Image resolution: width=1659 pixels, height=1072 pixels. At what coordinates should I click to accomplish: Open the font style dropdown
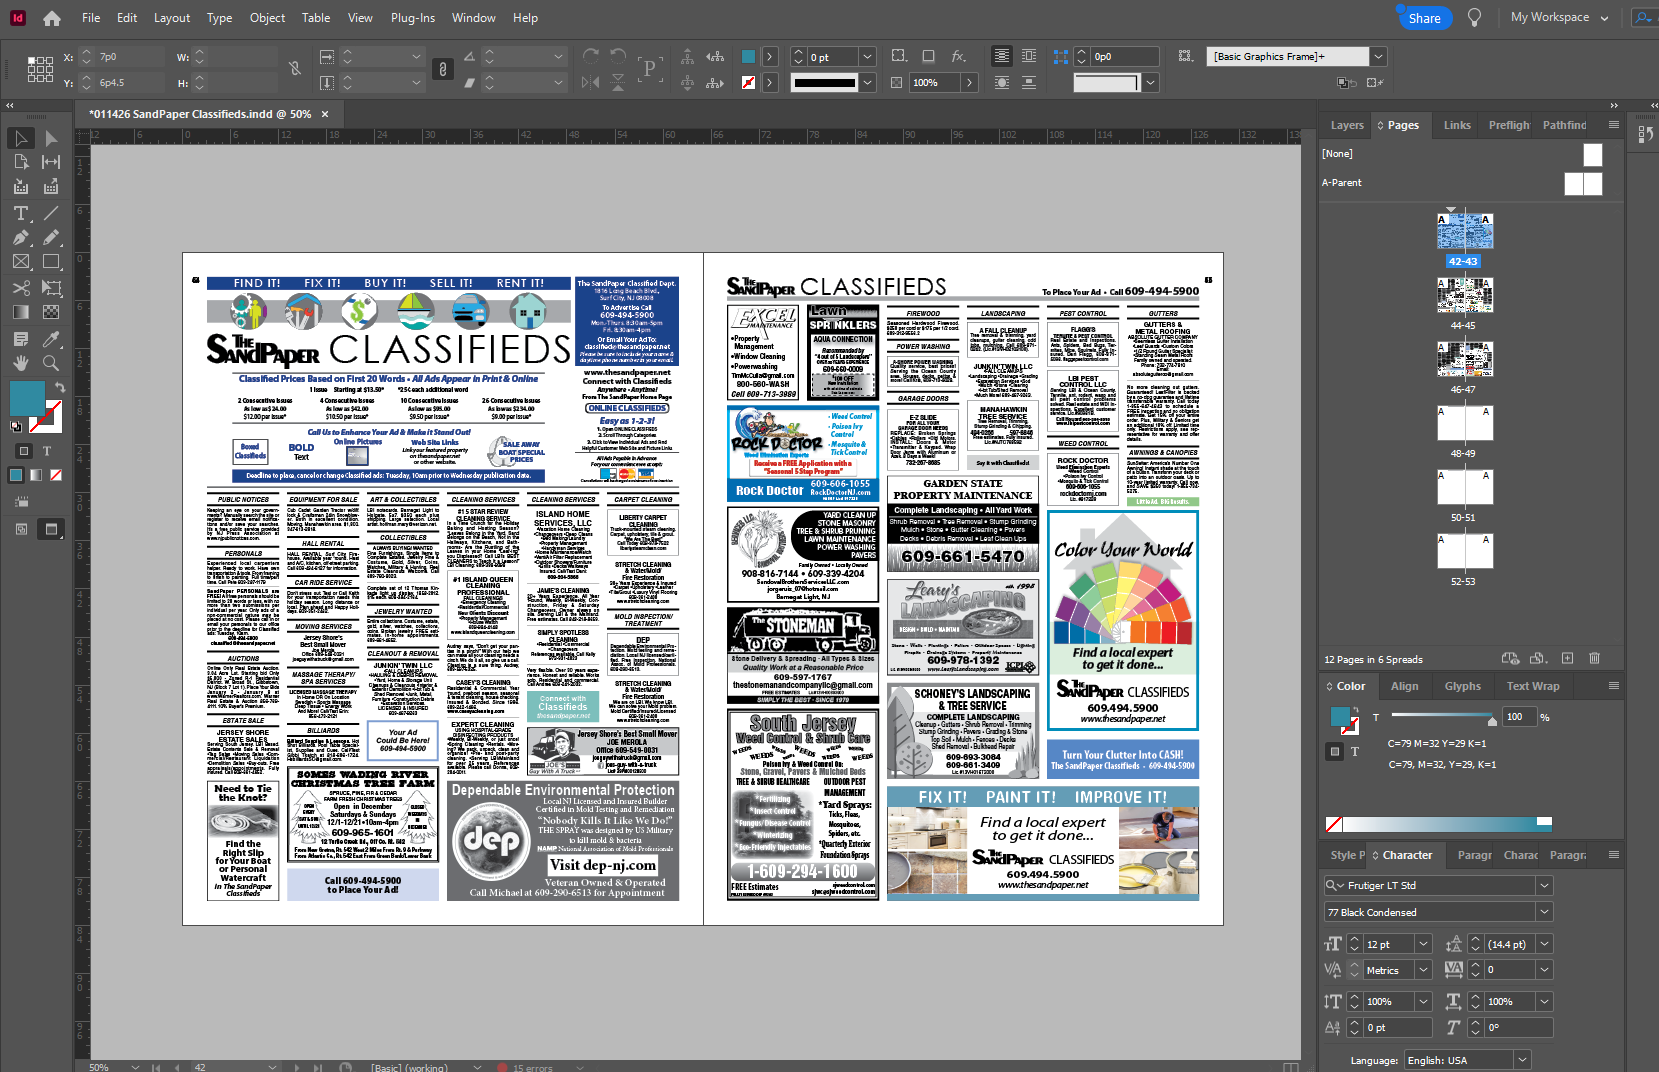point(1544,912)
